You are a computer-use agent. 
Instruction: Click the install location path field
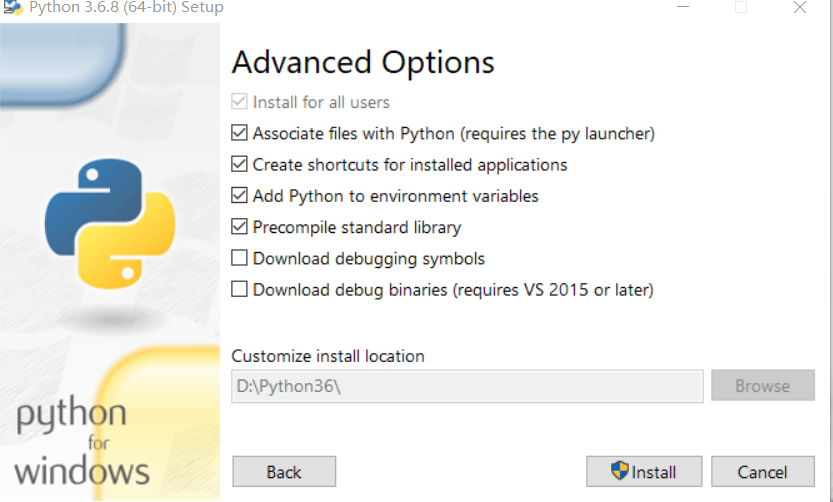(467, 386)
